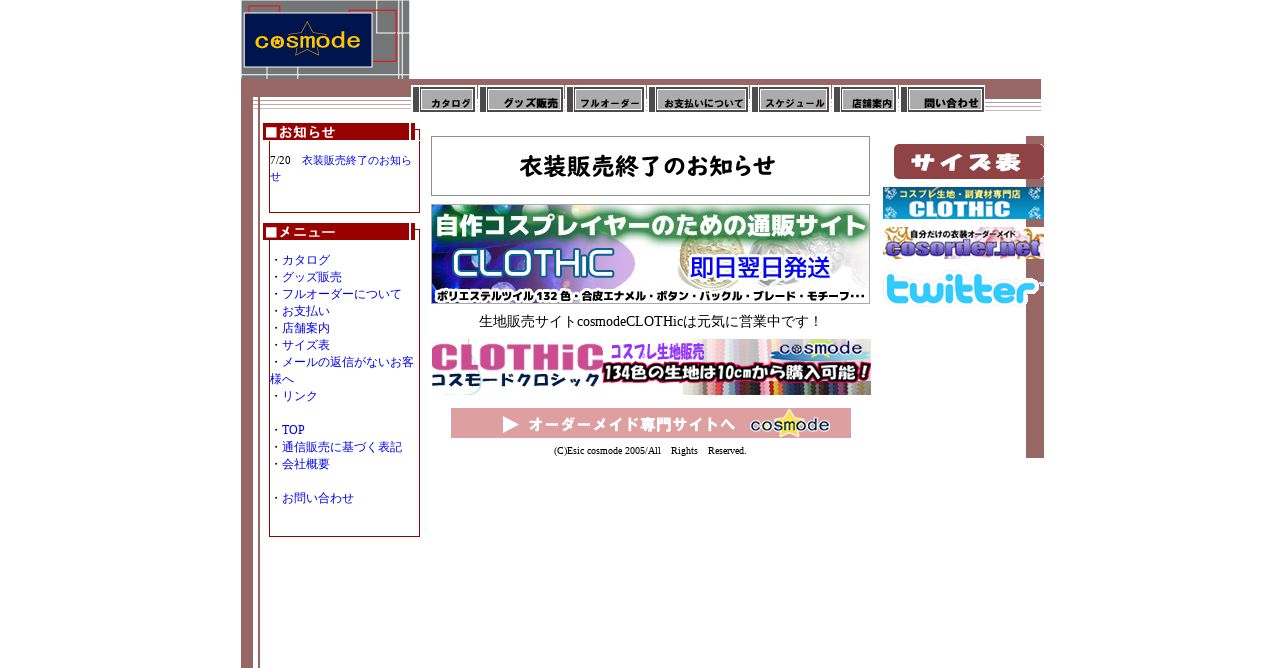Screen dimensions: 1284x668
Task: Click the メニュー section header
Action: tap(340, 232)
